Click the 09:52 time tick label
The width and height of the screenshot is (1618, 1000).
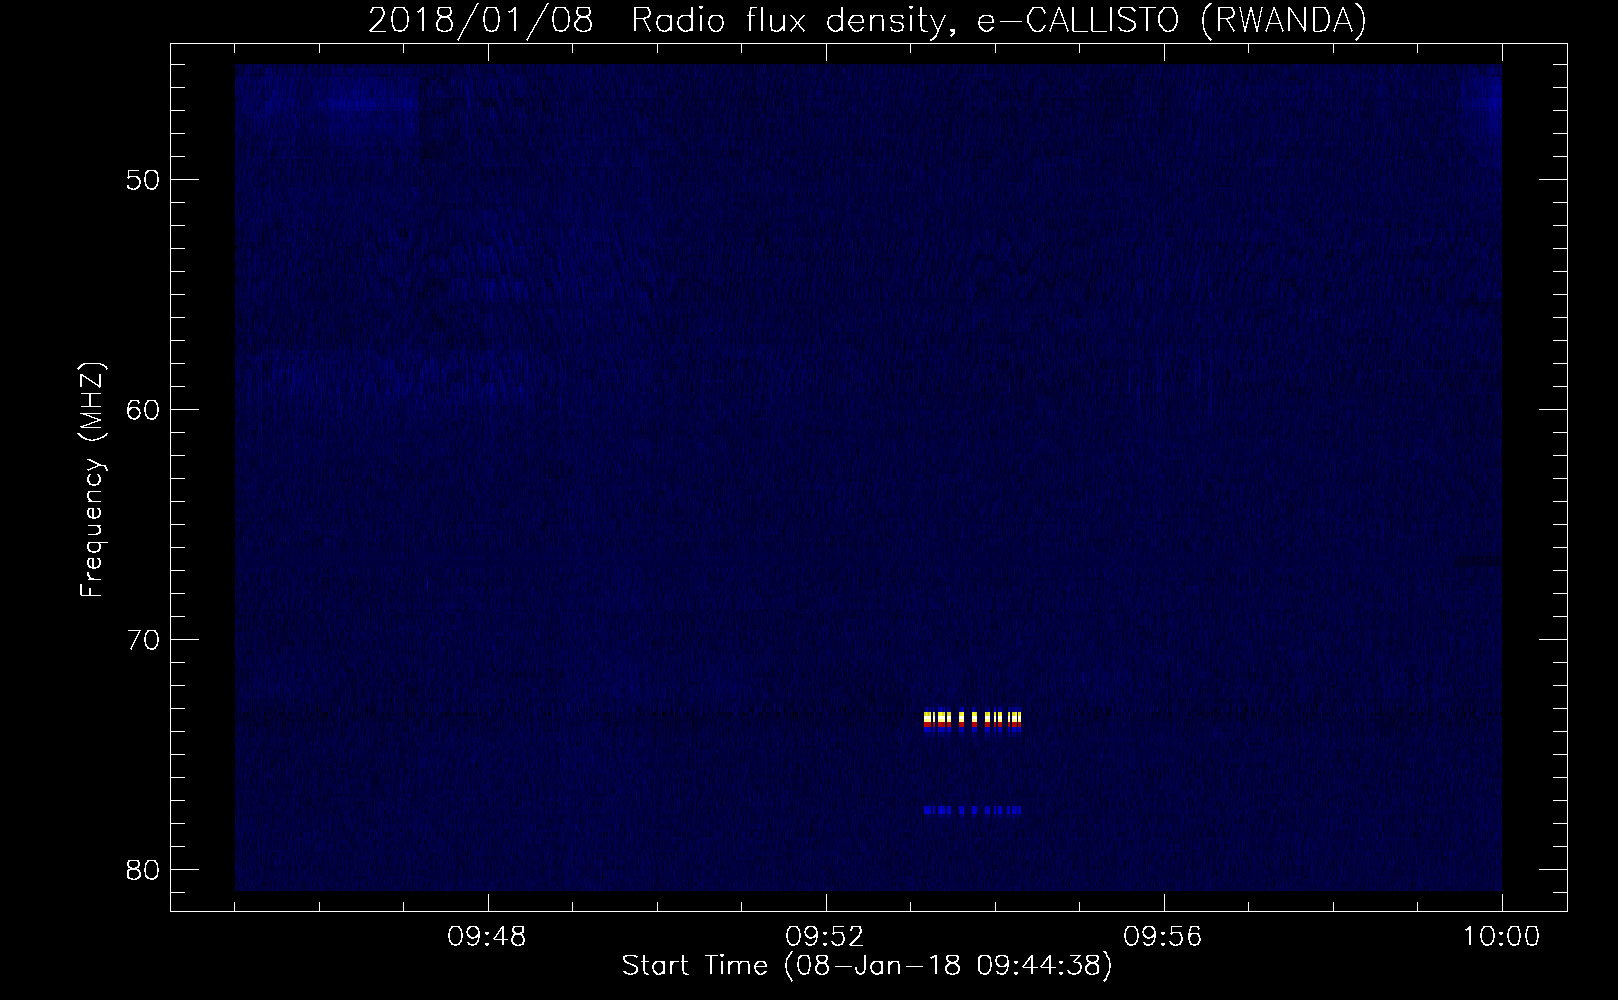tap(826, 937)
